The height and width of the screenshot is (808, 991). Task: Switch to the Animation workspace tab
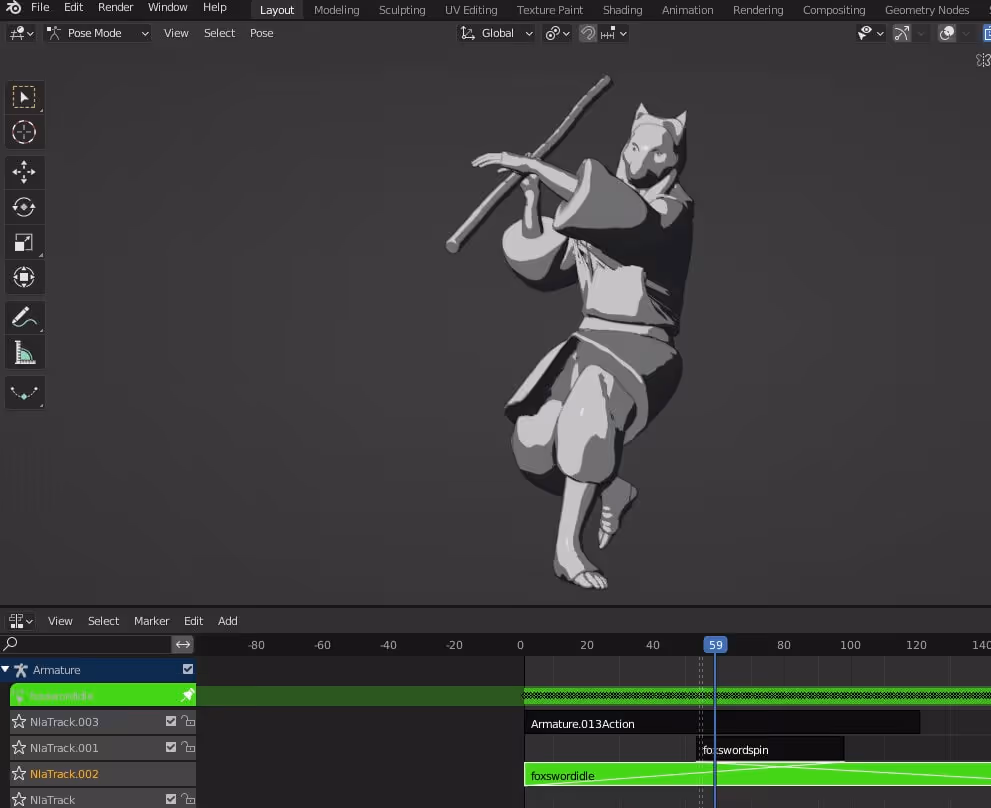687,10
